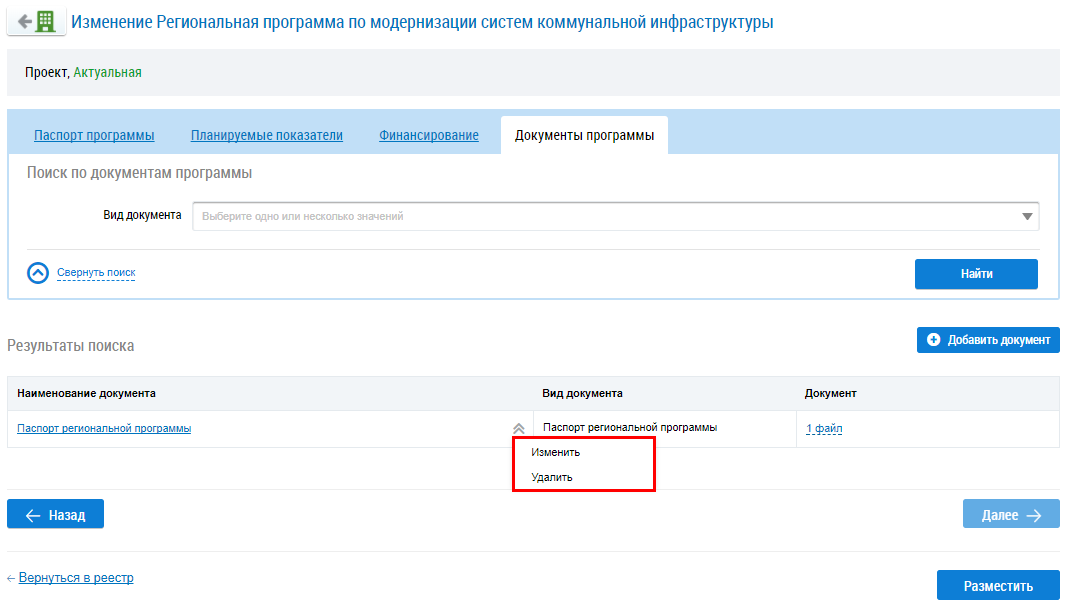Click the Далее next button

tap(1011, 515)
